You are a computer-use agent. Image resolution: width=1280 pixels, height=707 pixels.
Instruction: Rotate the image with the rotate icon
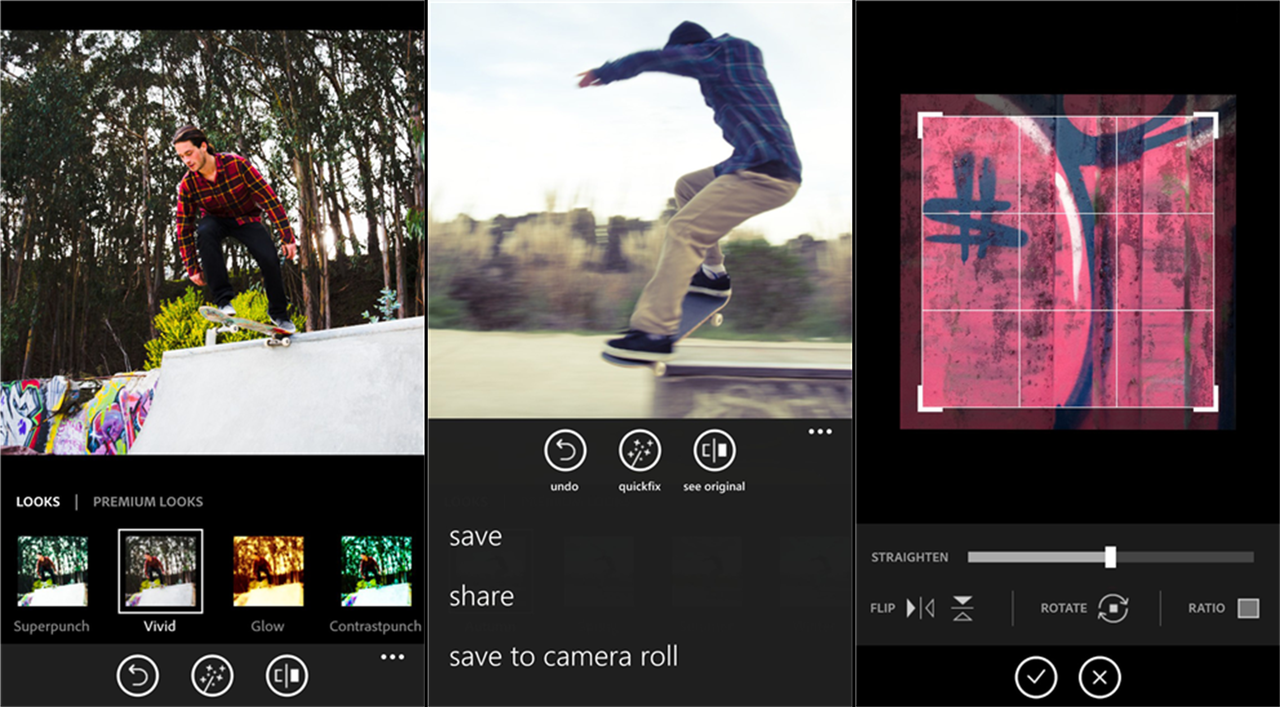(1113, 608)
